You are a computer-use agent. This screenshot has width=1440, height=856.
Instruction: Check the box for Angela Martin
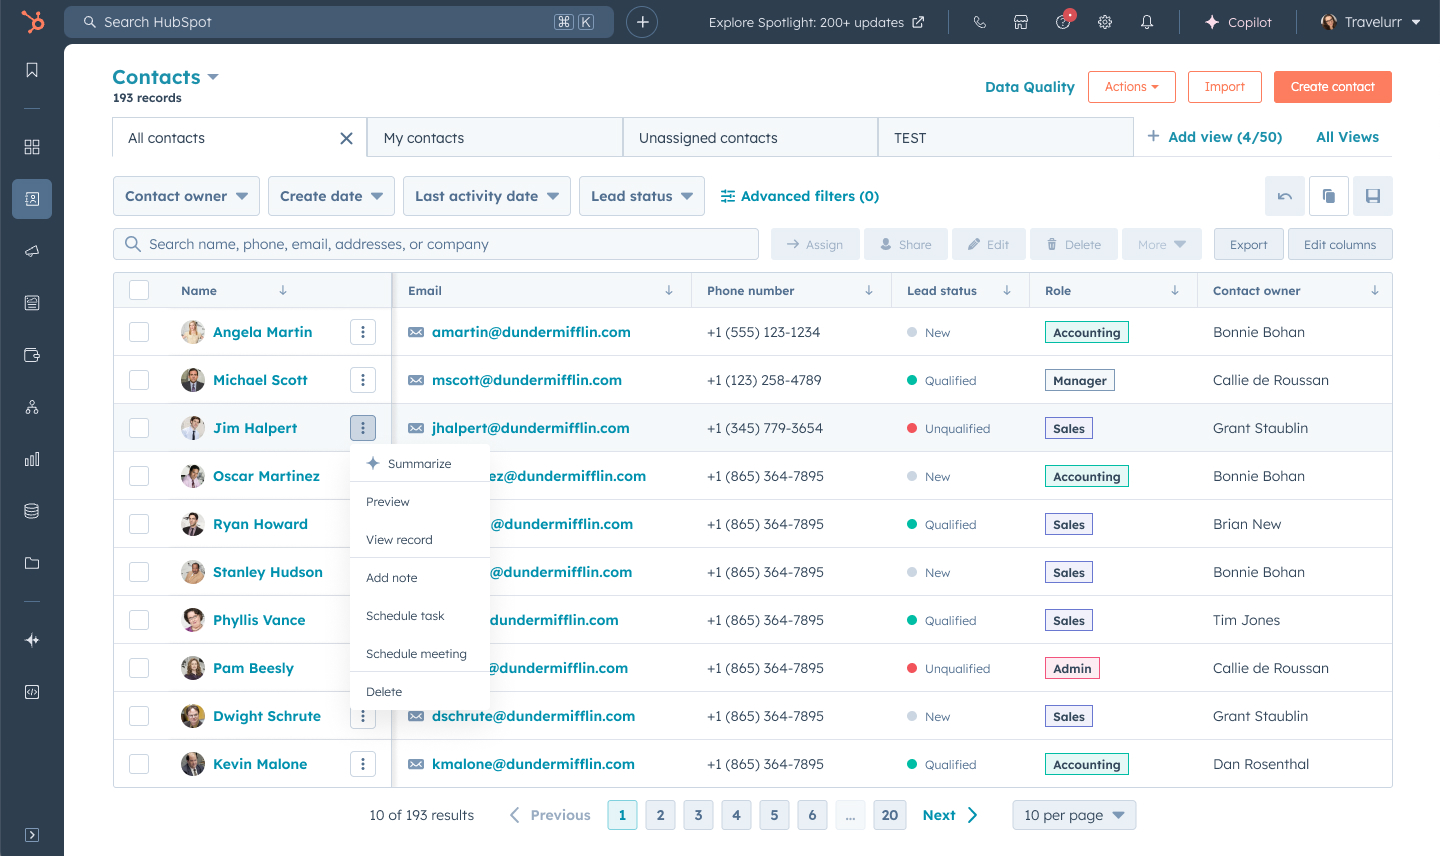(x=139, y=332)
